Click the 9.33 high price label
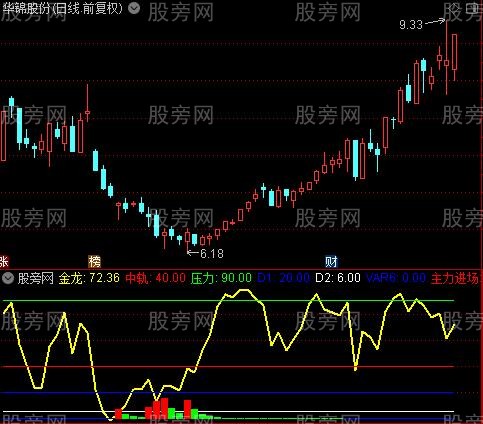 pyautogui.click(x=411, y=25)
